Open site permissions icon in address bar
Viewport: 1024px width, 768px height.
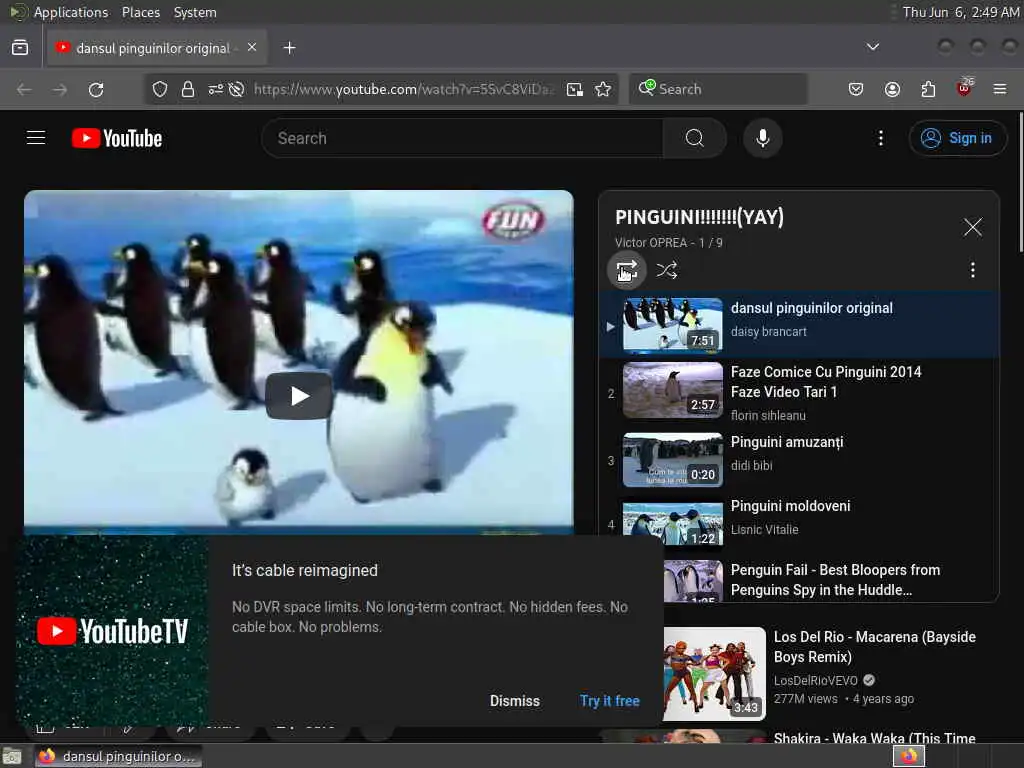(x=216, y=89)
